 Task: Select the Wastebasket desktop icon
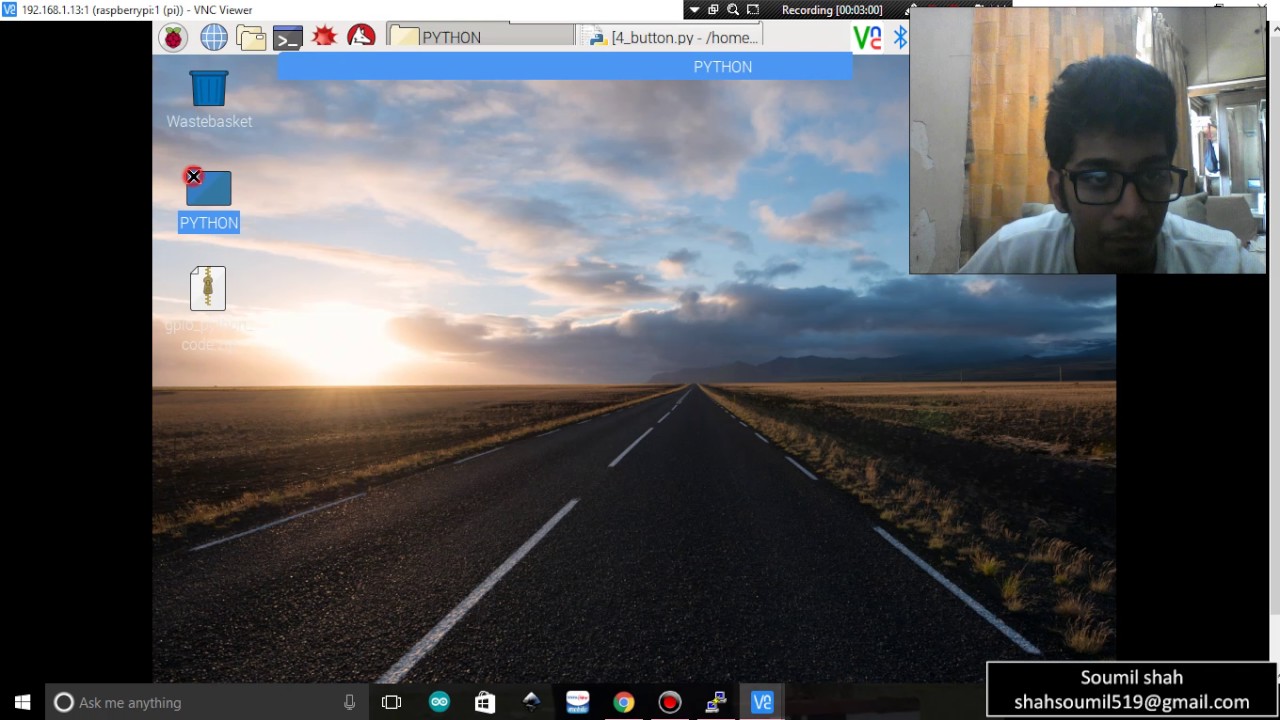209,88
